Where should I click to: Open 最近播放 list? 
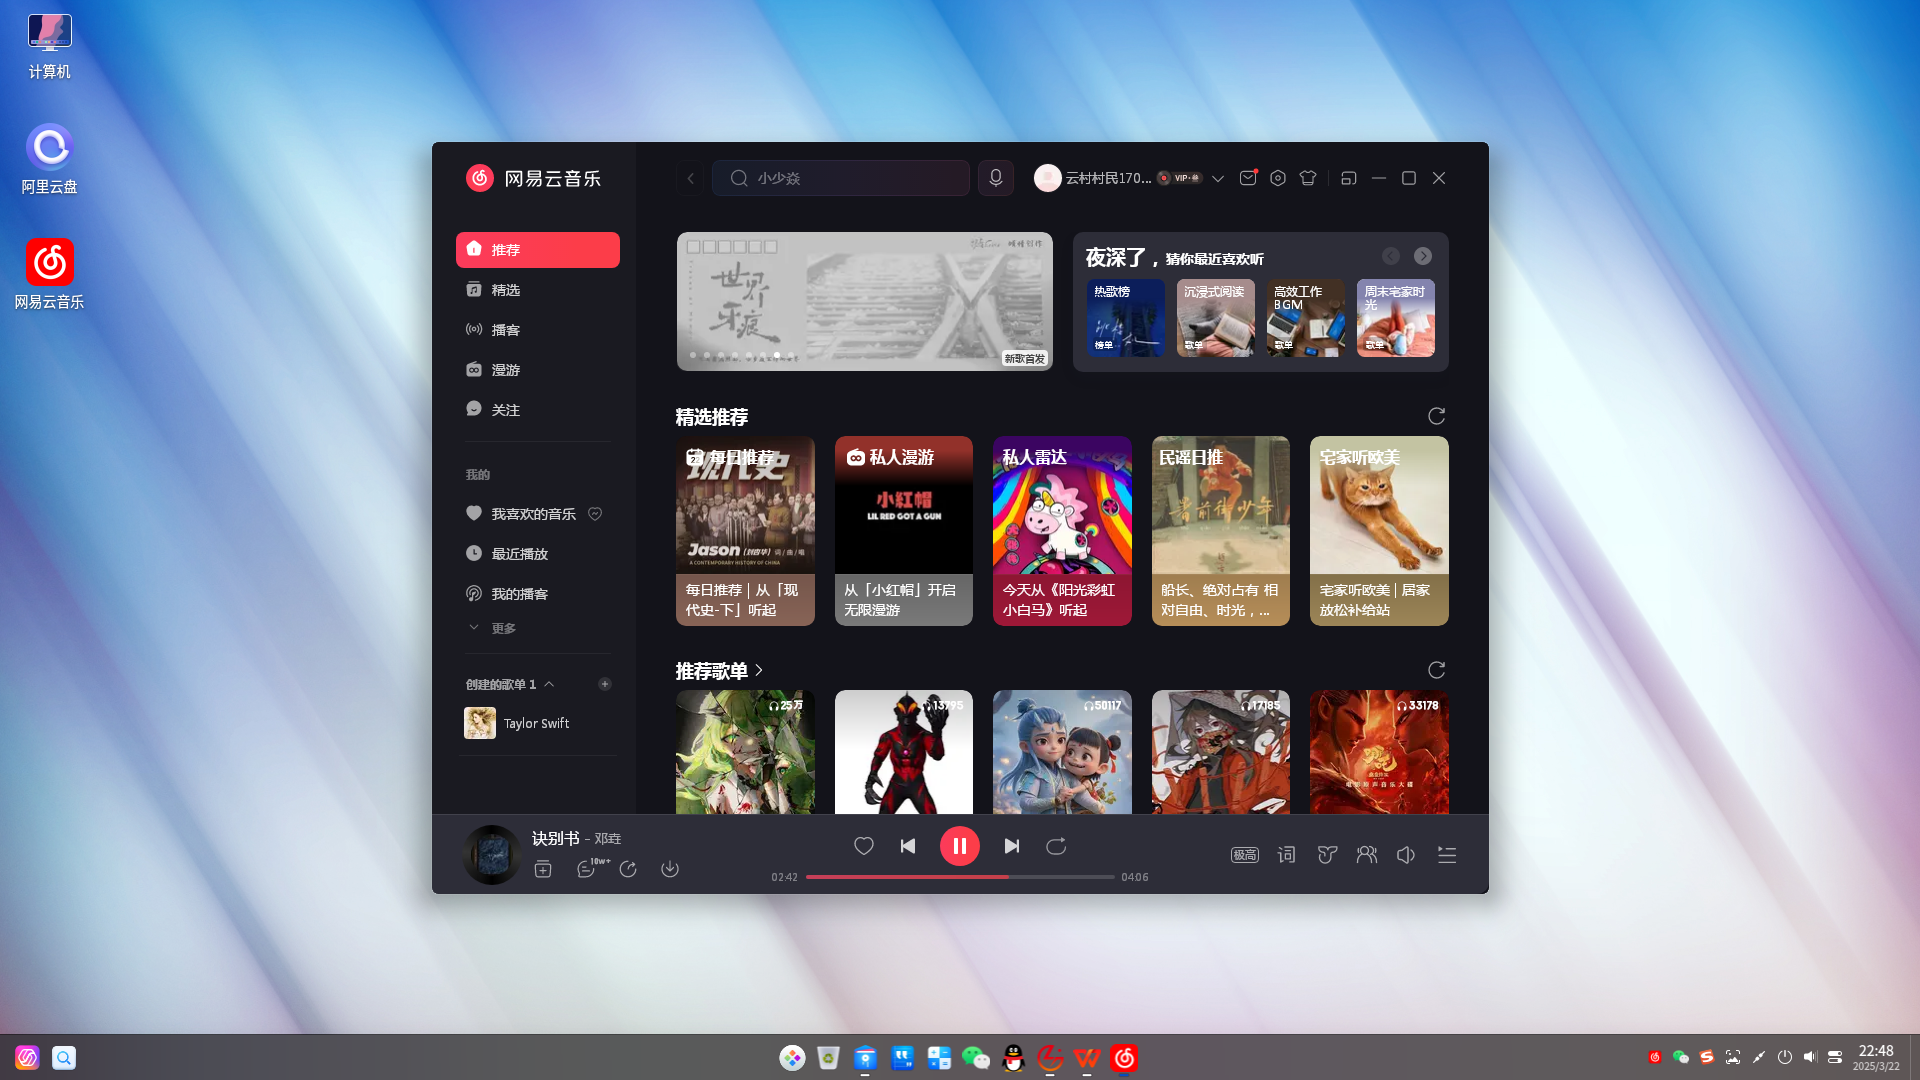[x=538, y=554]
